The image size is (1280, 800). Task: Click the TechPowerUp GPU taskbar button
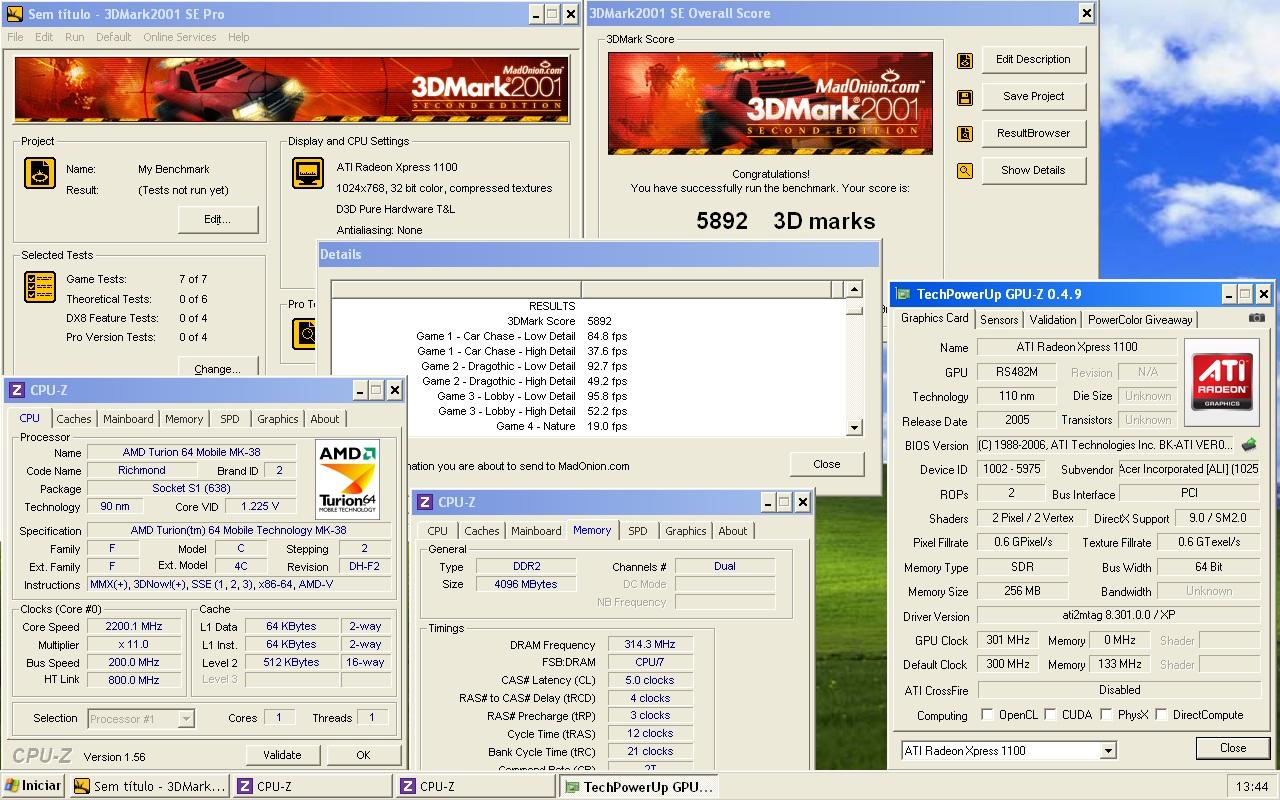pyautogui.click(x=638, y=786)
